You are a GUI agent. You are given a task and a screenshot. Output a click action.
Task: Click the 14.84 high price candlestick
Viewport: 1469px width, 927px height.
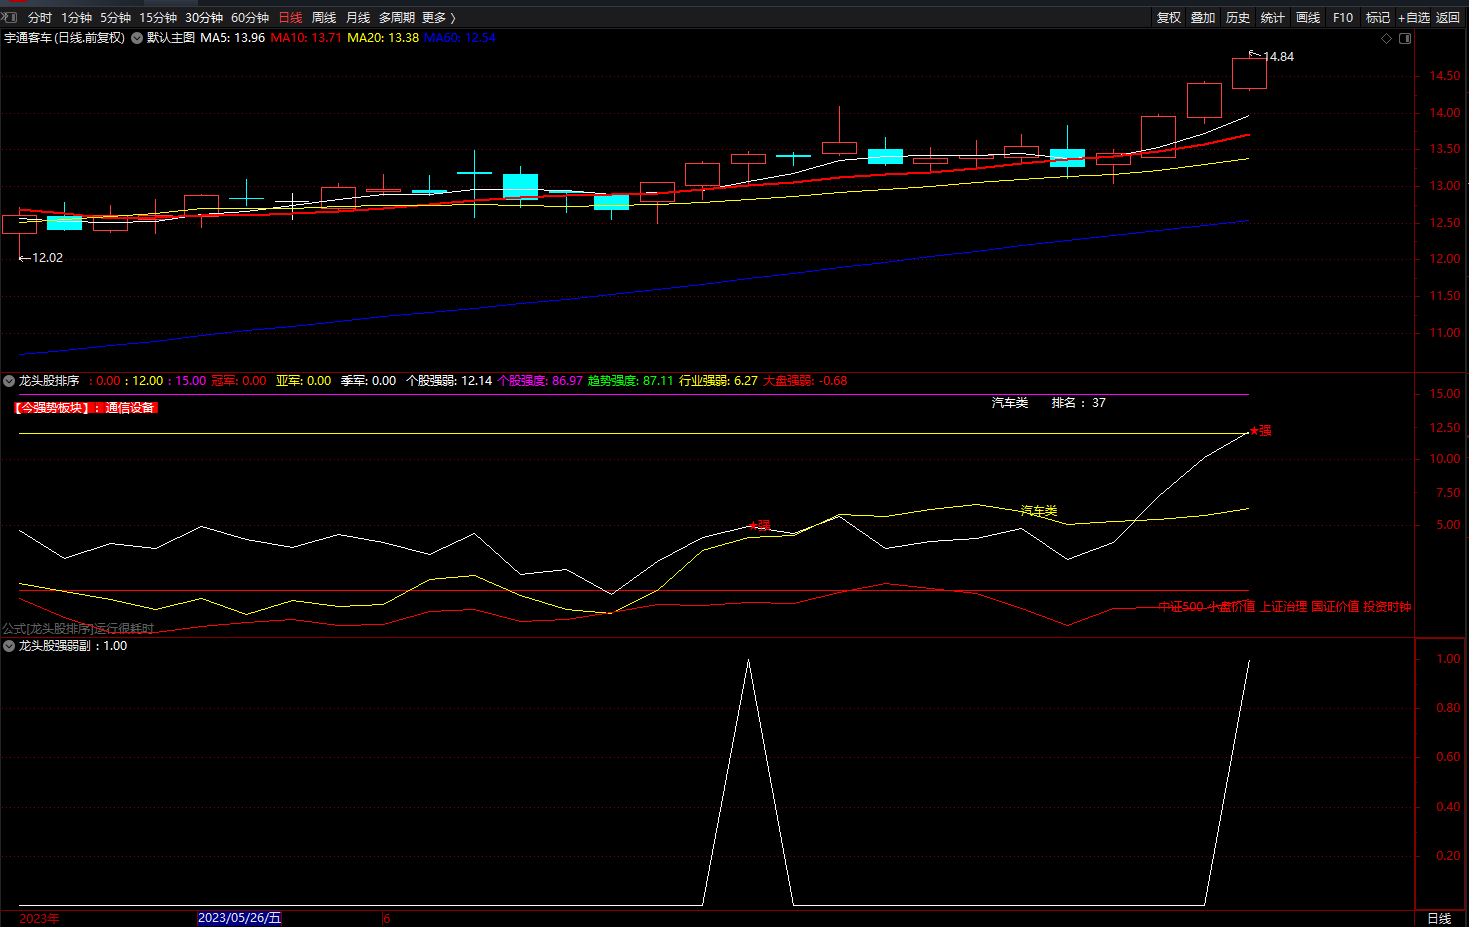(x=1249, y=74)
